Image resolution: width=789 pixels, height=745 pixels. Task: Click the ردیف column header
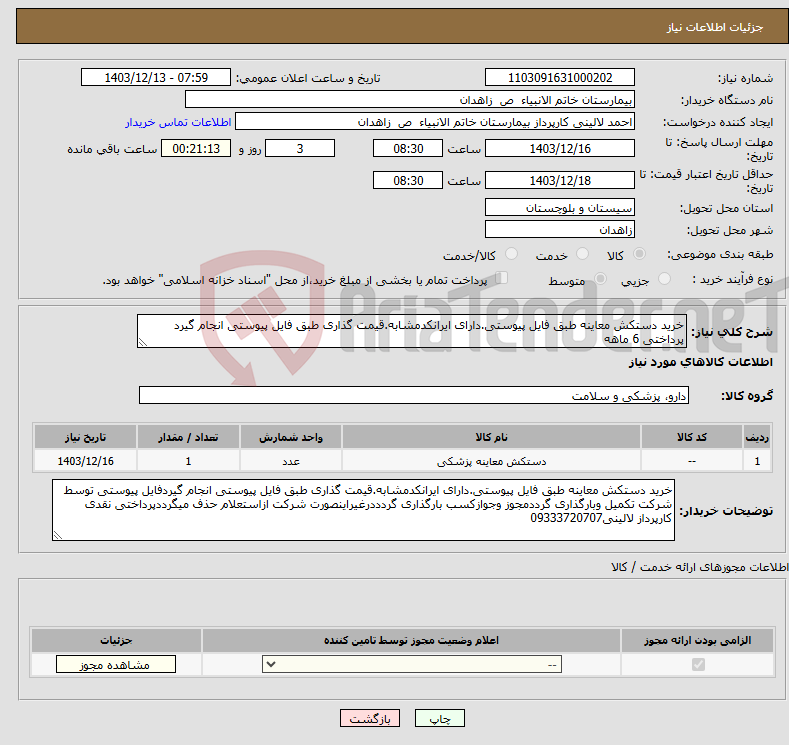click(x=757, y=437)
